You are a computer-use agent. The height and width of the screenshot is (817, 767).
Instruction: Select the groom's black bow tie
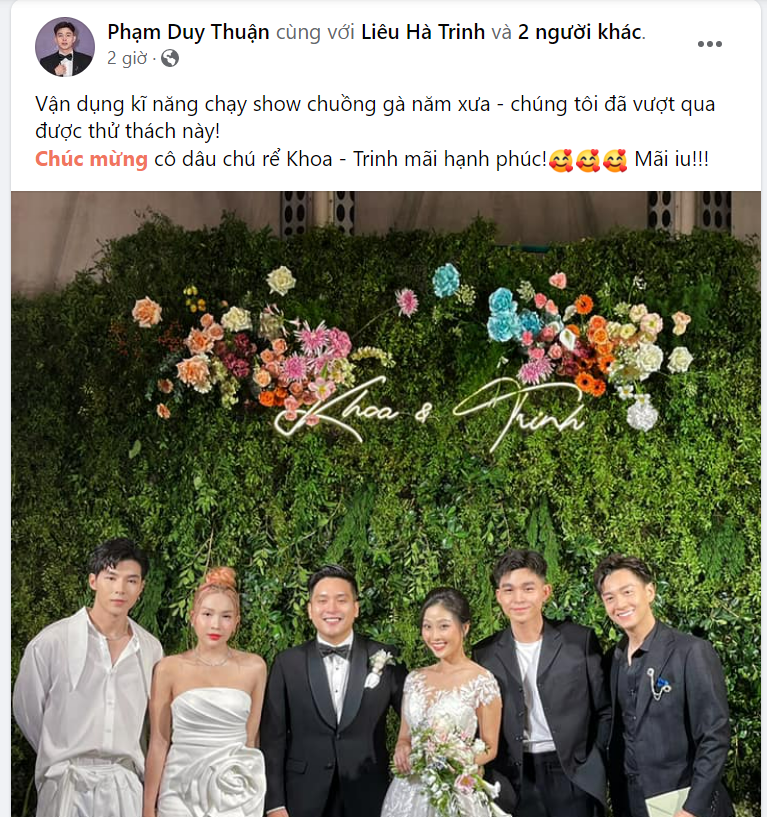tap(334, 652)
